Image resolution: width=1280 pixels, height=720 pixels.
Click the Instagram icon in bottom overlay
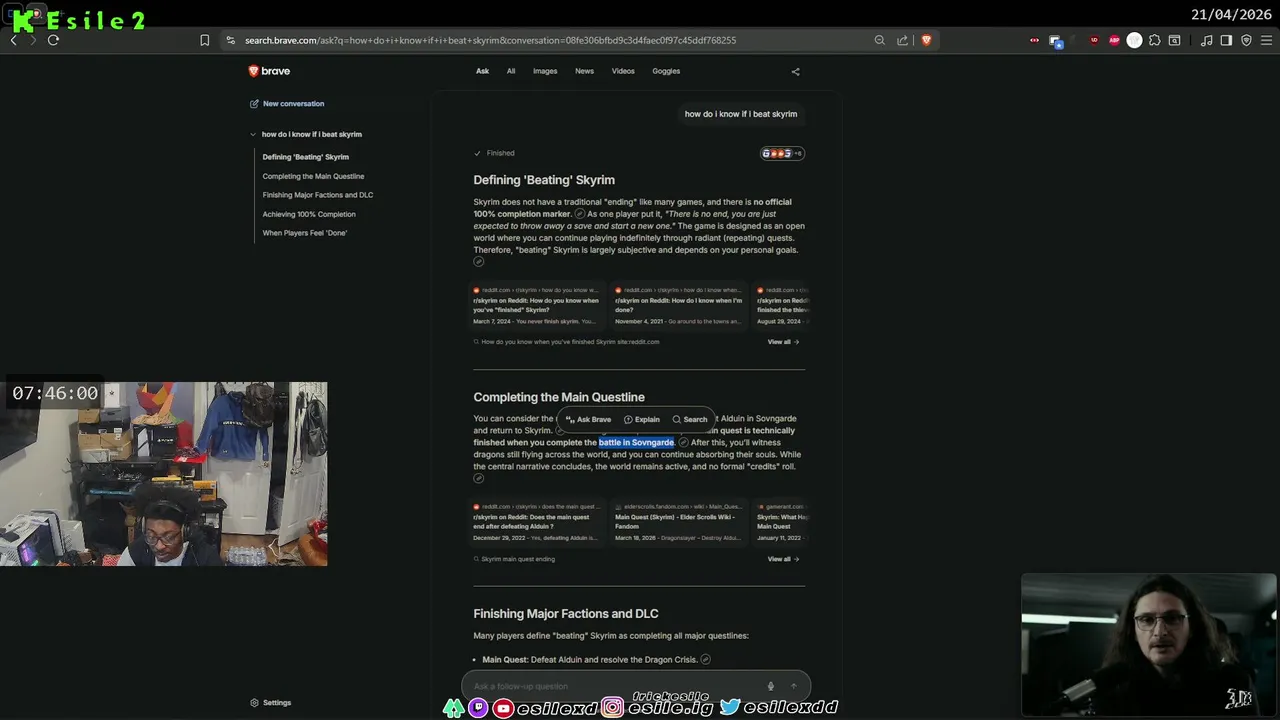(x=612, y=708)
